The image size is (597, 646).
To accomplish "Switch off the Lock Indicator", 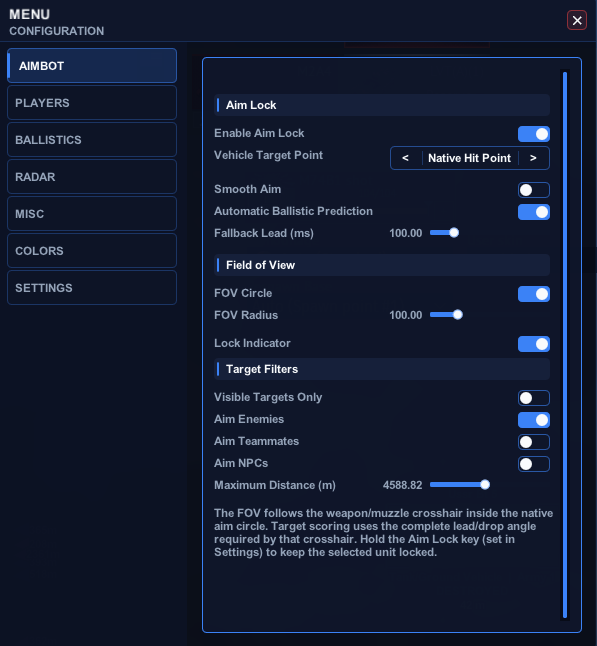I will coord(534,344).
